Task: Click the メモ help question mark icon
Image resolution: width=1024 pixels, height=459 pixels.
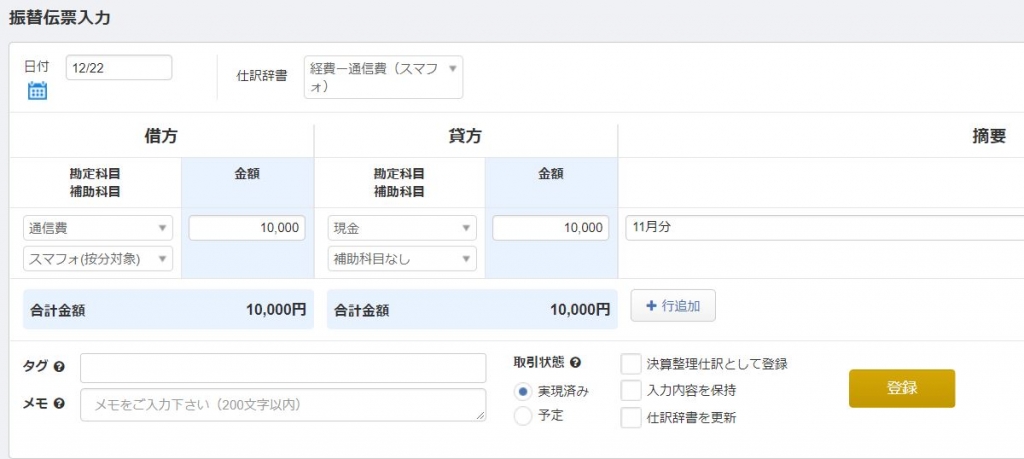Action: [59, 404]
